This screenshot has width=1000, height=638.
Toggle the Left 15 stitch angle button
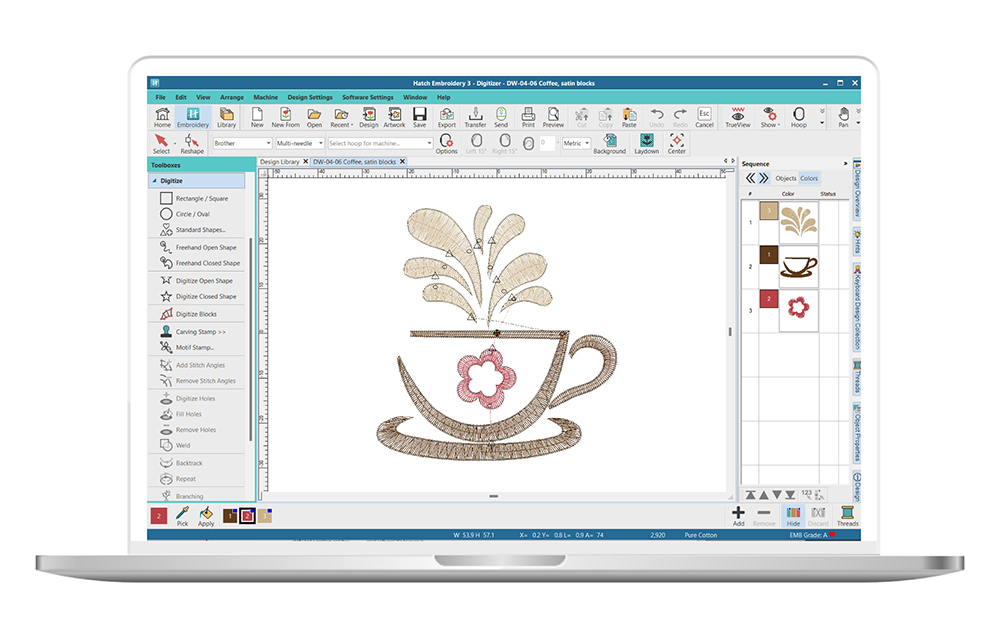pos(478,143)
